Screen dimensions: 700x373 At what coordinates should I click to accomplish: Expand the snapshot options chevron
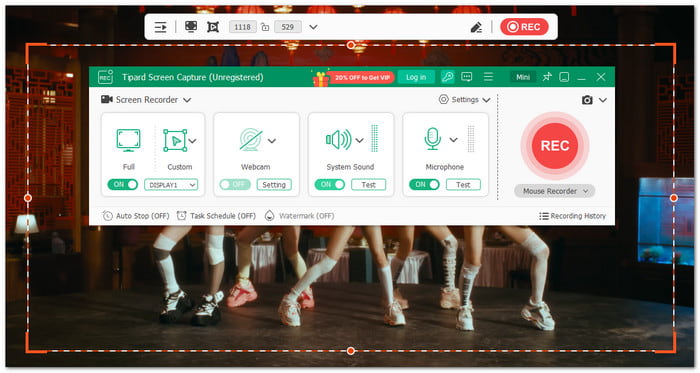(603, 100)
